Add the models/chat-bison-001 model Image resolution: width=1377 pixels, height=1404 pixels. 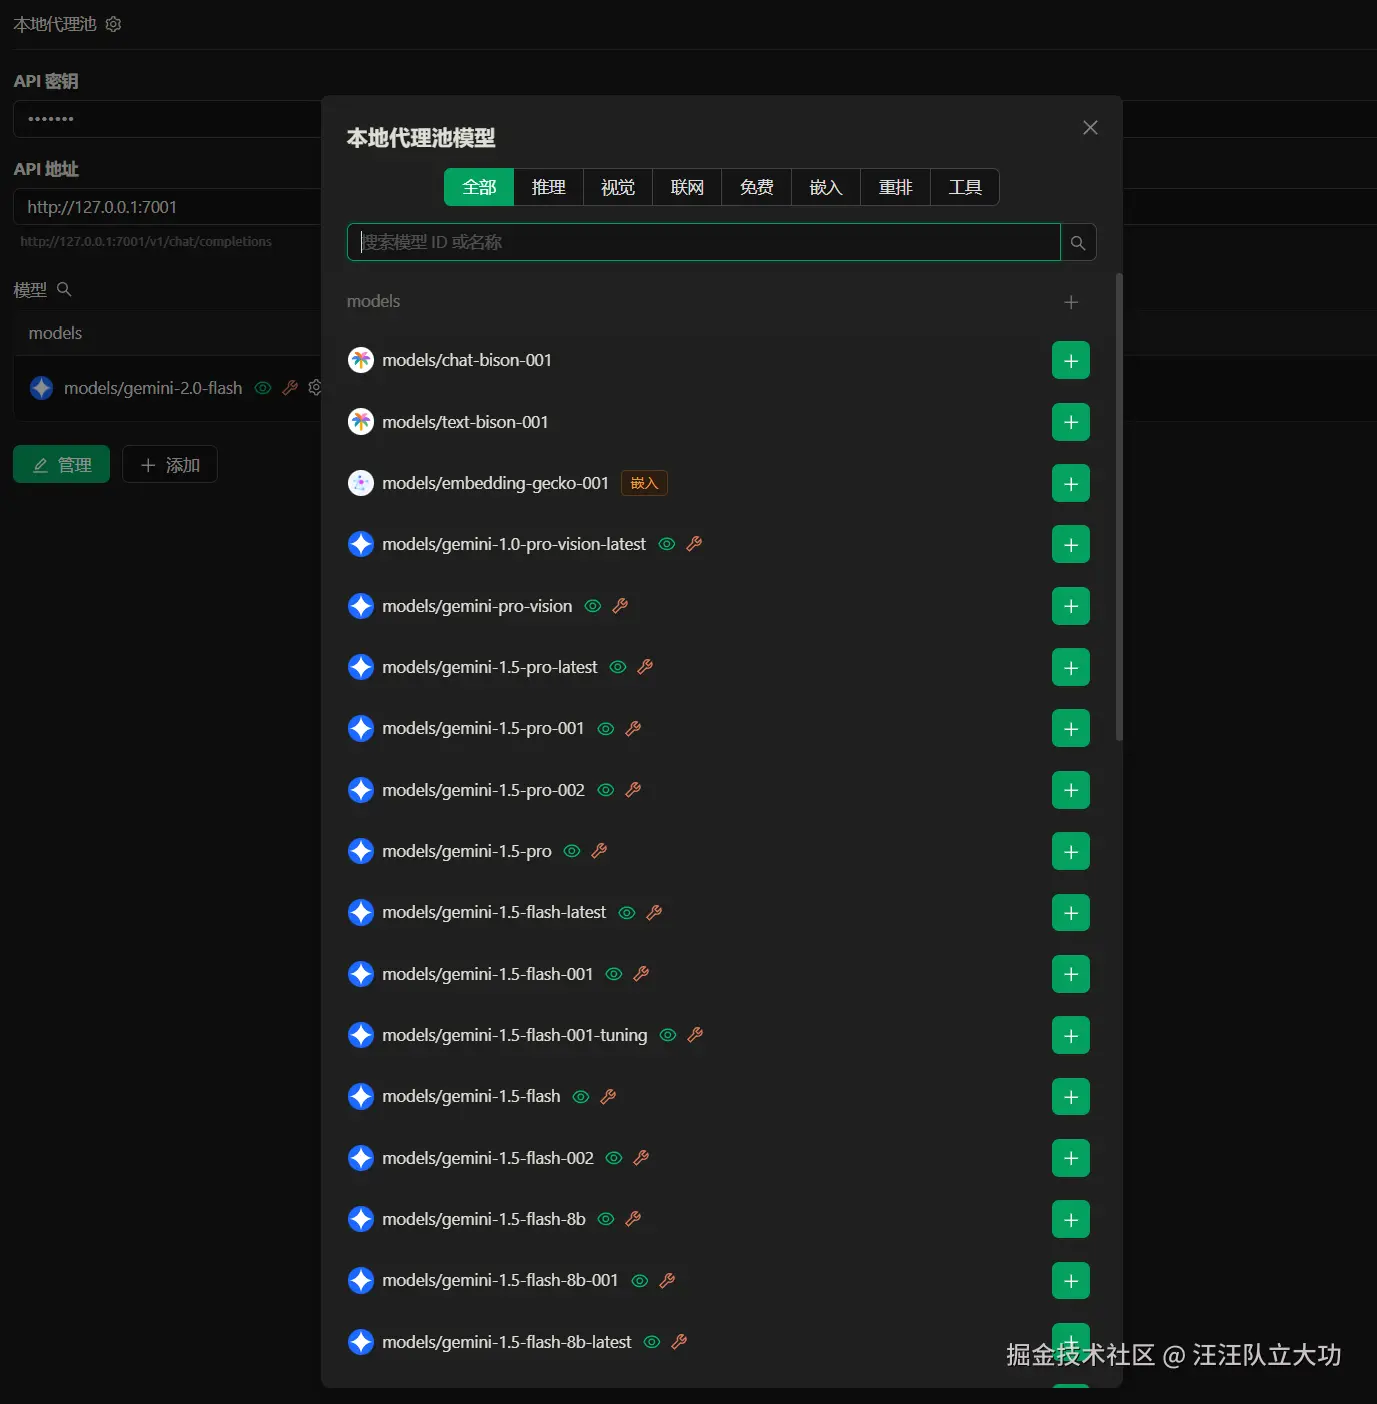1070,361
